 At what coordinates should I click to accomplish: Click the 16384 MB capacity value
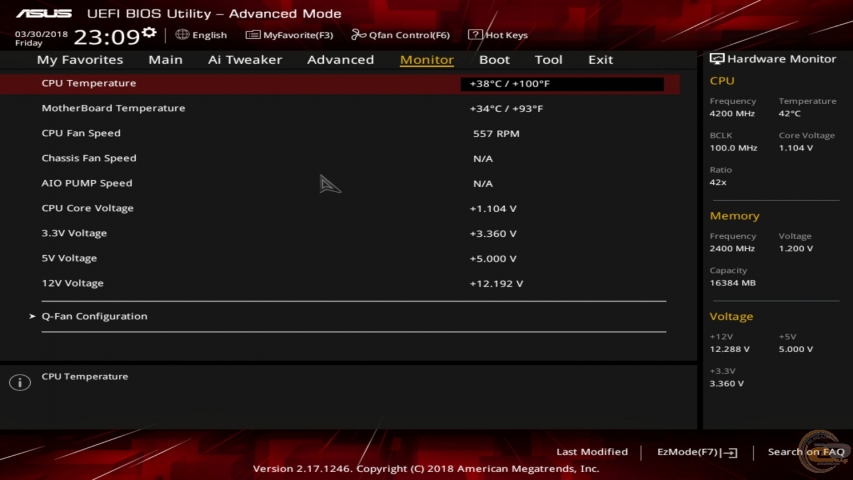point(733,283)
